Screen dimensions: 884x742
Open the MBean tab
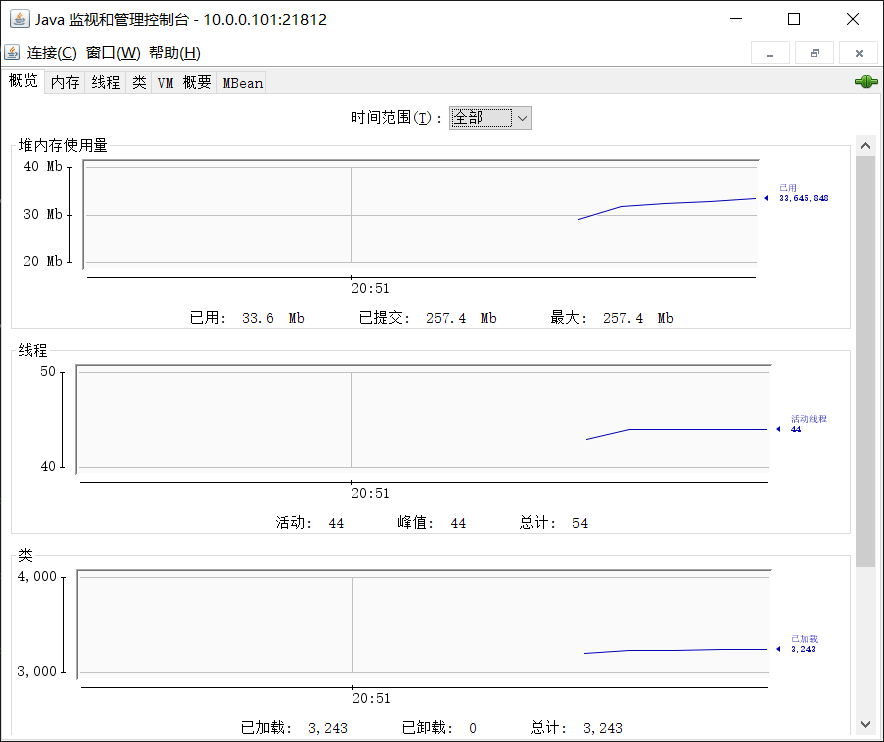(x=242, y=82)
